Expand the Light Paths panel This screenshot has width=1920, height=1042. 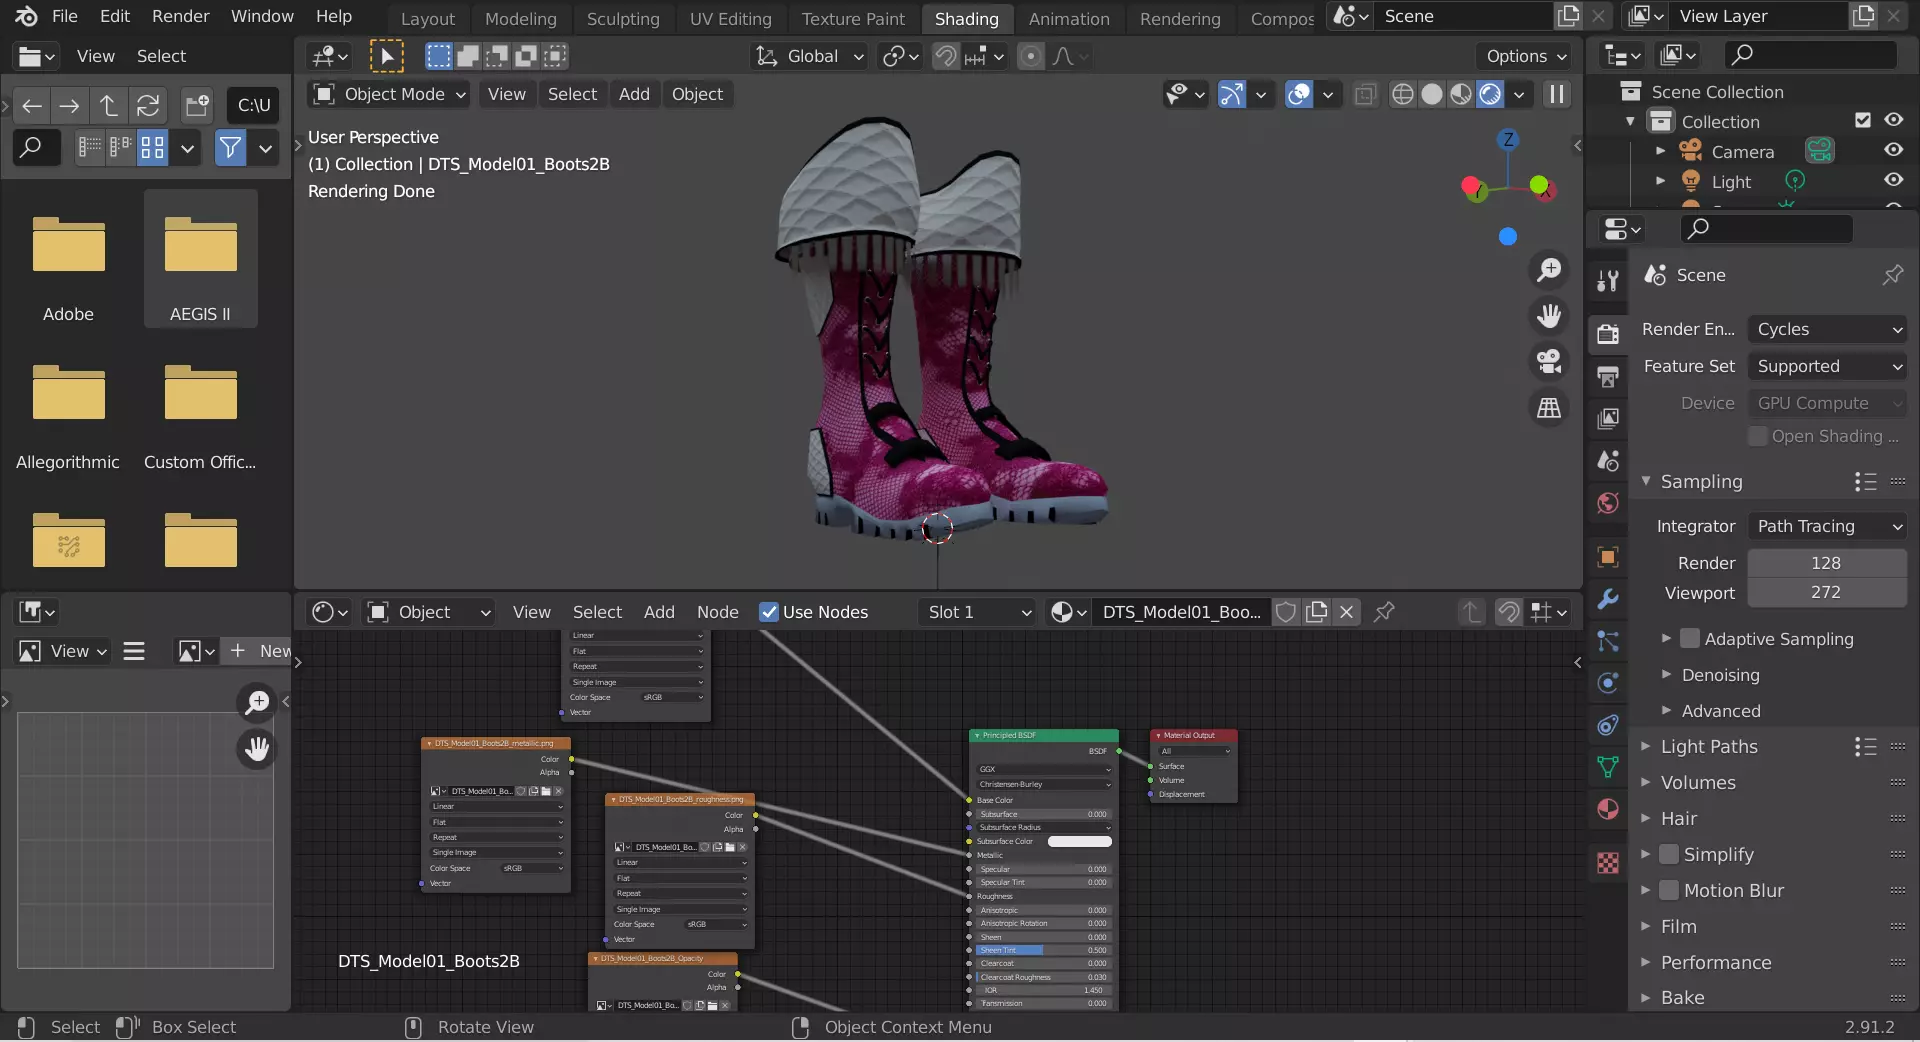tap(1708, 746)
